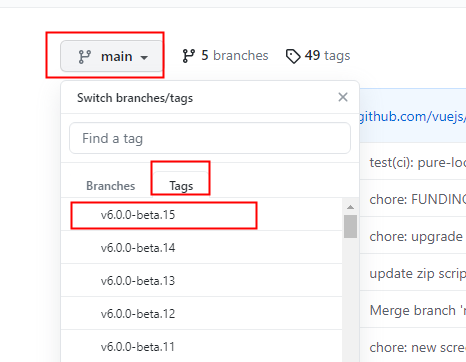Image resolution: width=466 pixels, height=362 pixels.
Task: Select tag v6.0.0-beta.12
Action: [202, 313]
